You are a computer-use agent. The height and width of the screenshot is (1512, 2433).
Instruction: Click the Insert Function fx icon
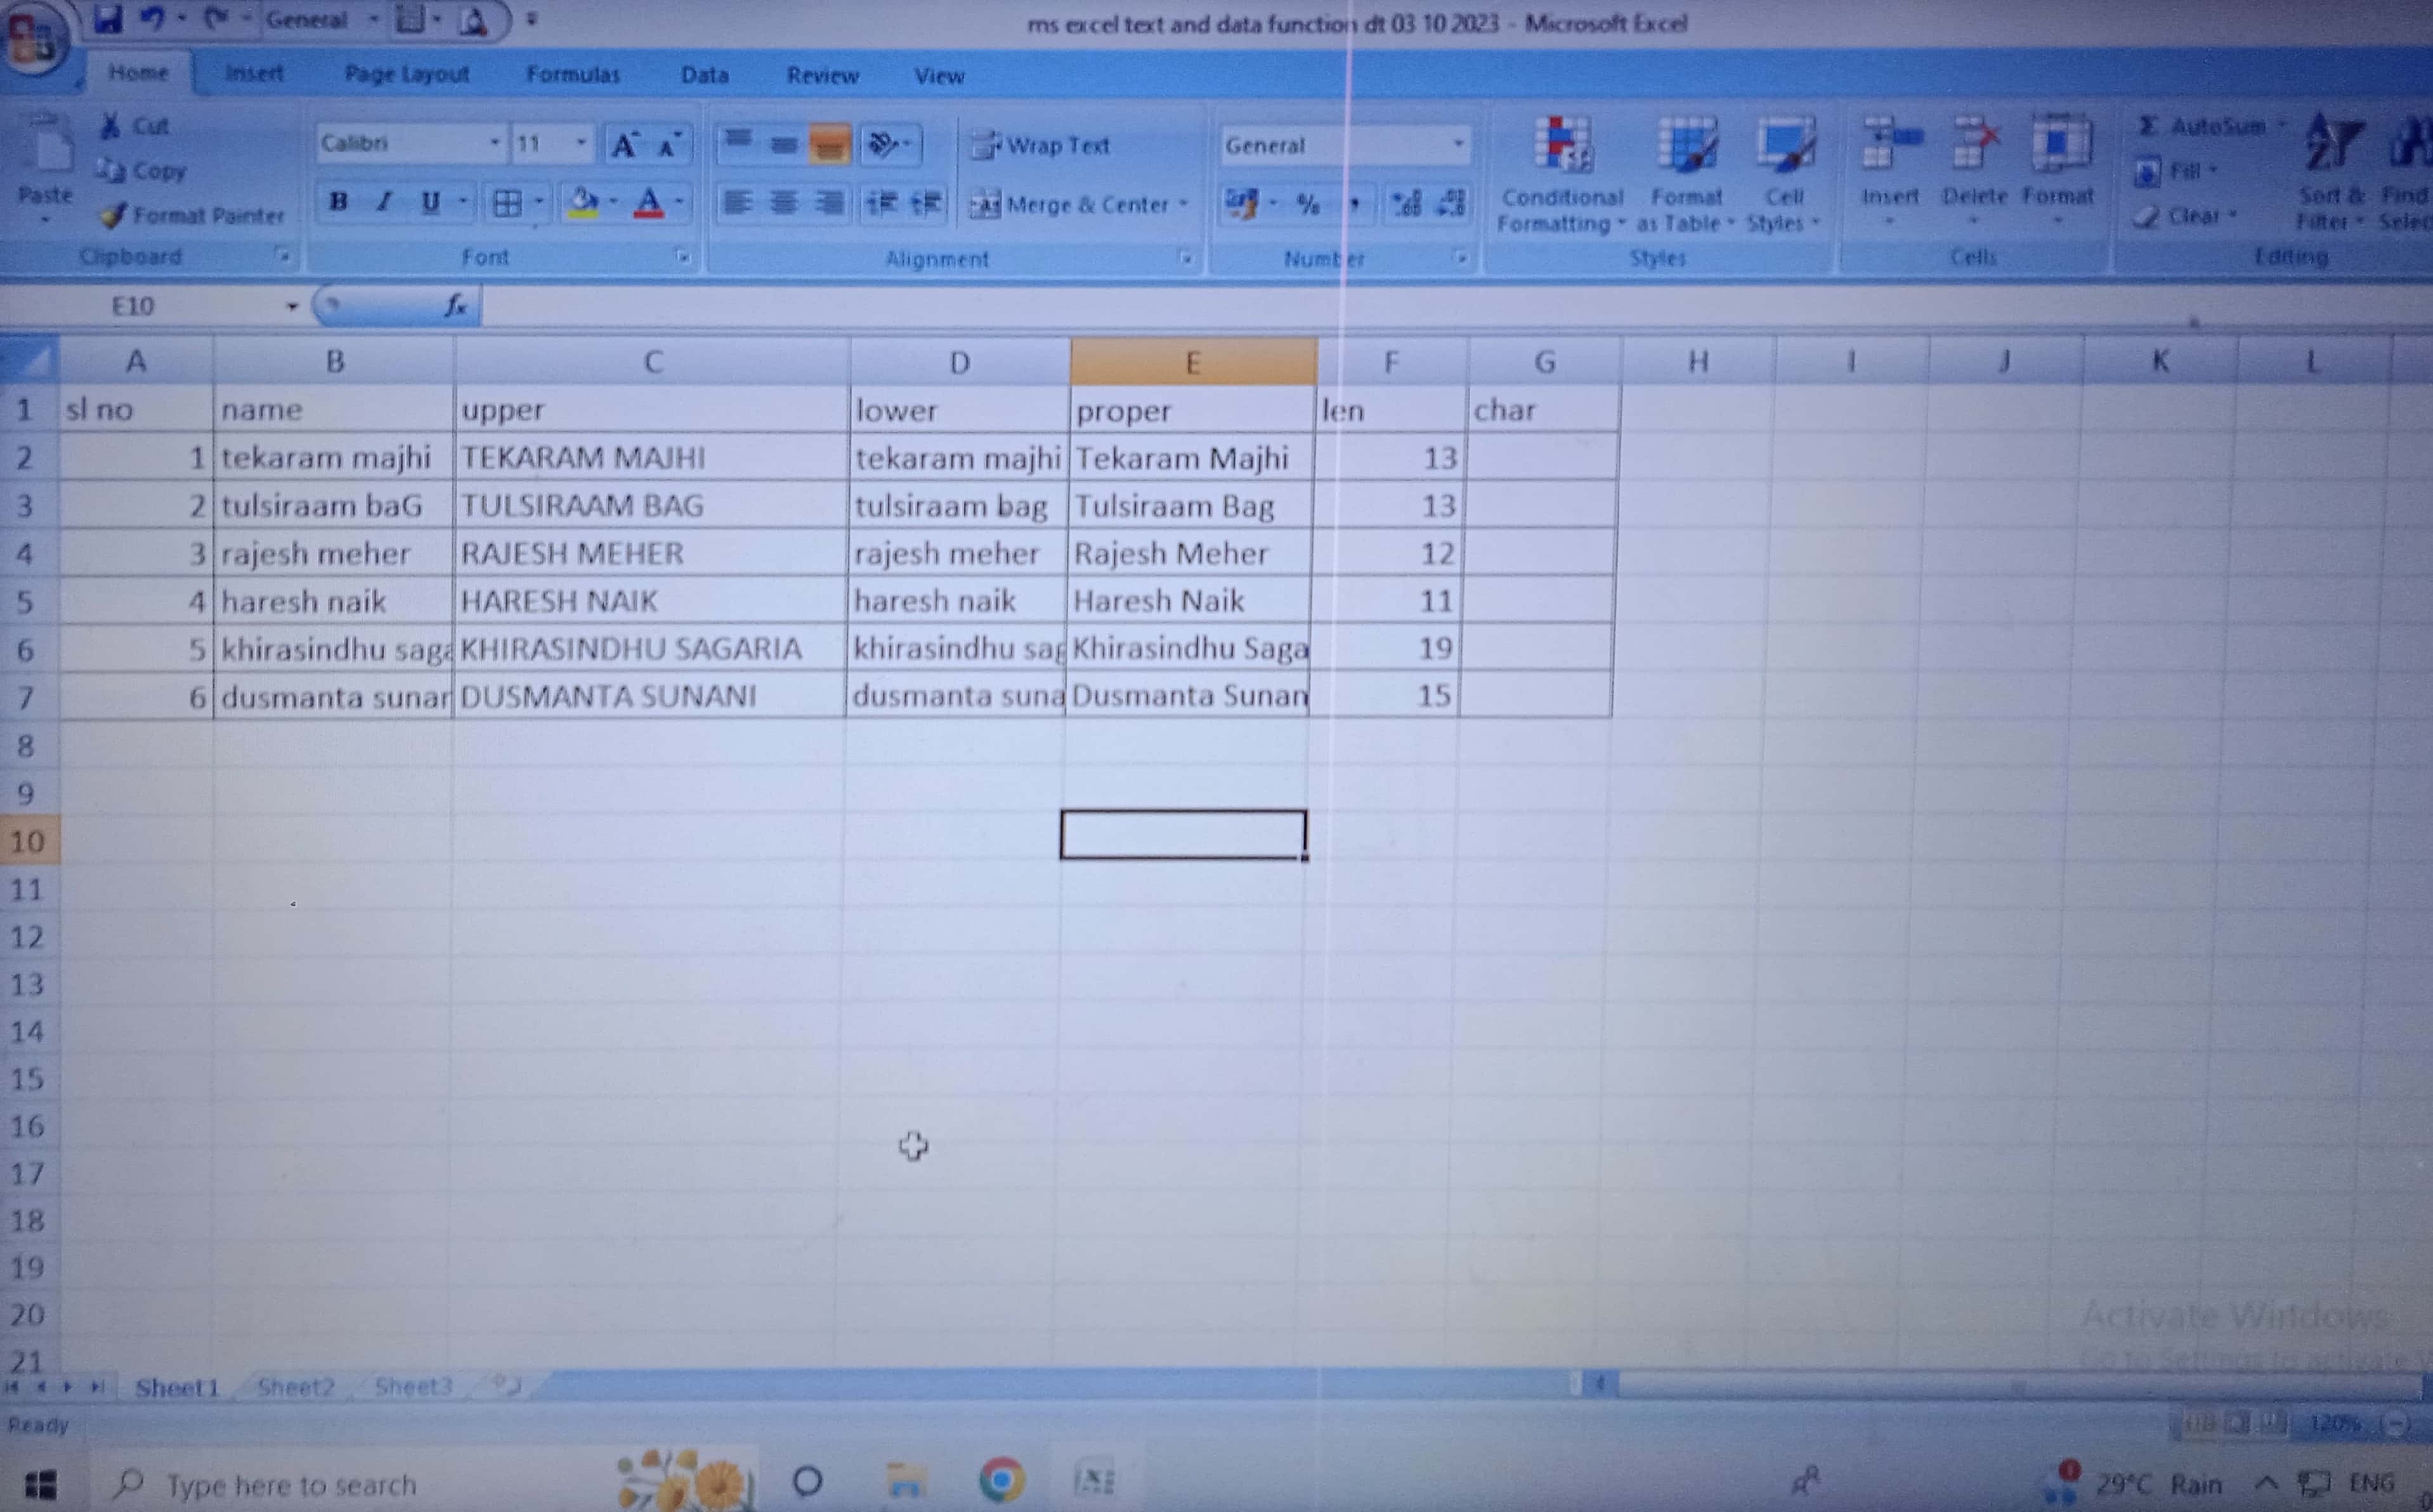(x=456, y=305)
